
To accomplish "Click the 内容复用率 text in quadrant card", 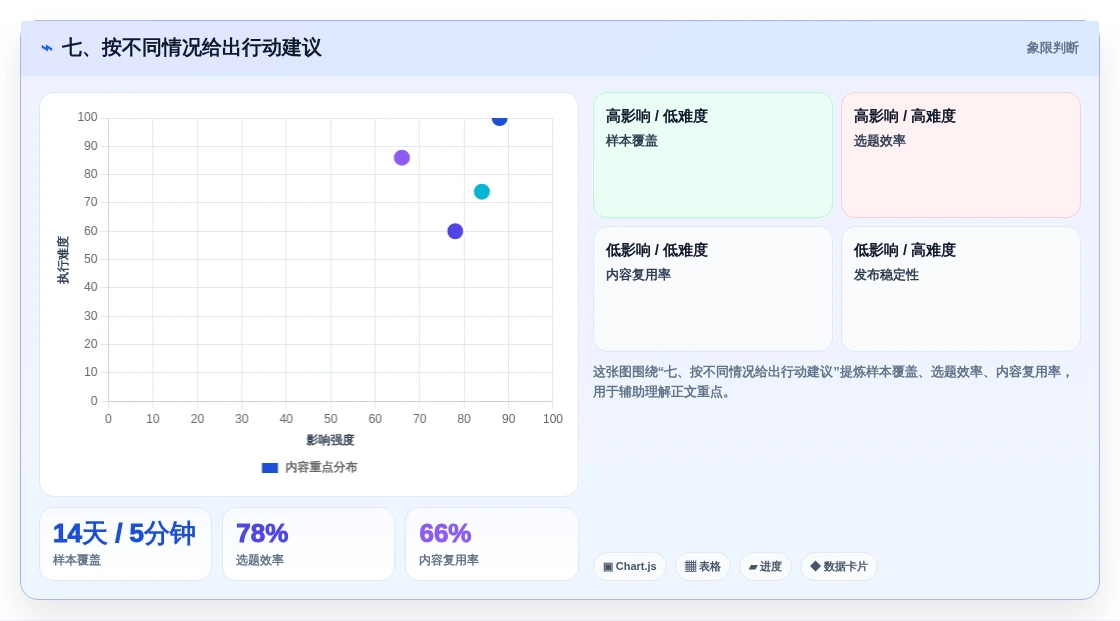I will coord(638,275).
